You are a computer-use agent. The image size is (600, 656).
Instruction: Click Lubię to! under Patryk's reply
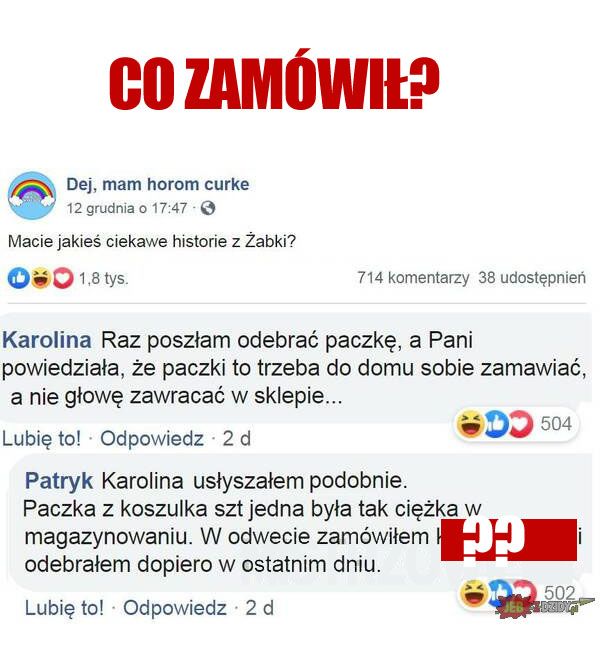click(64, 608)
